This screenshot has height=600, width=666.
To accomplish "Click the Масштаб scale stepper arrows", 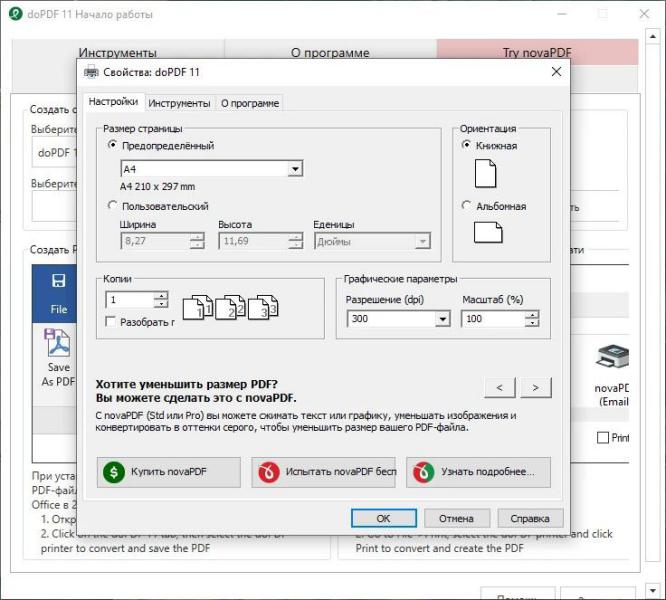I will [532, 318].
